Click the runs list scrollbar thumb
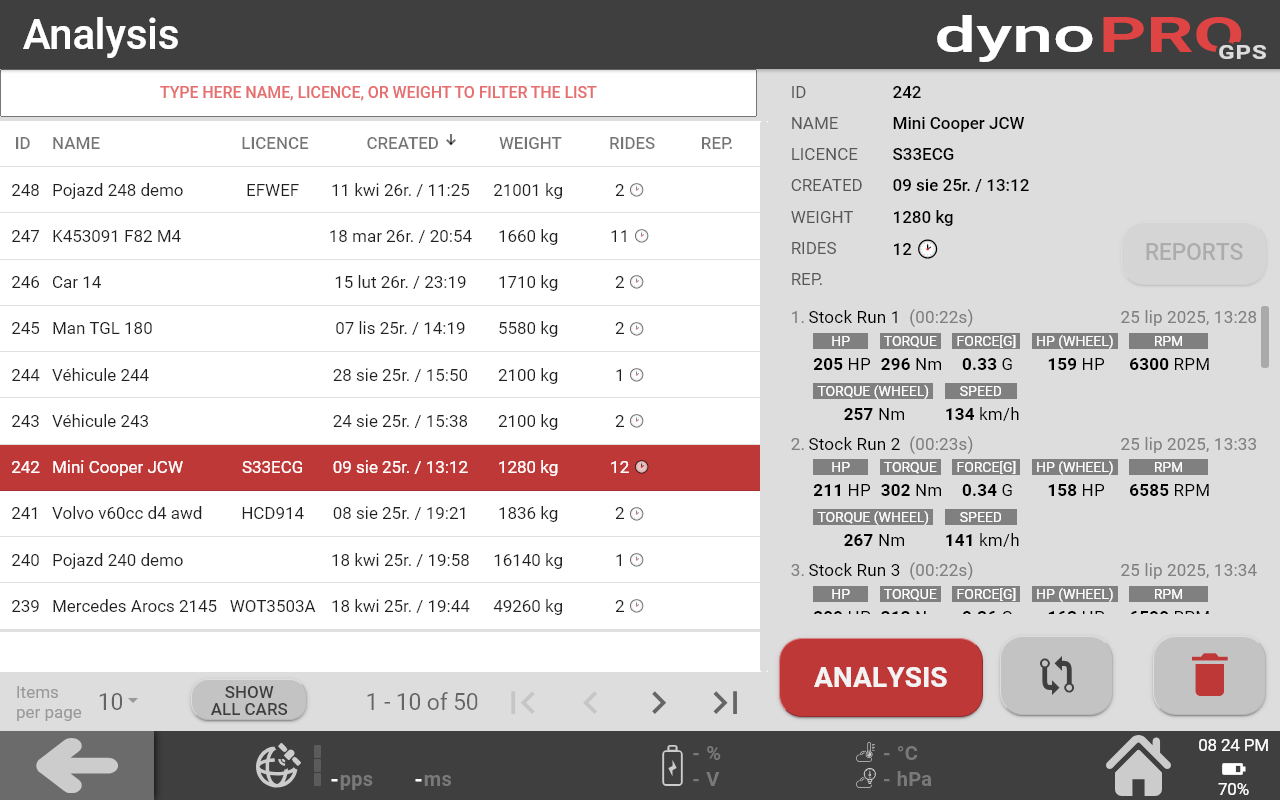 click(1265, 337)
